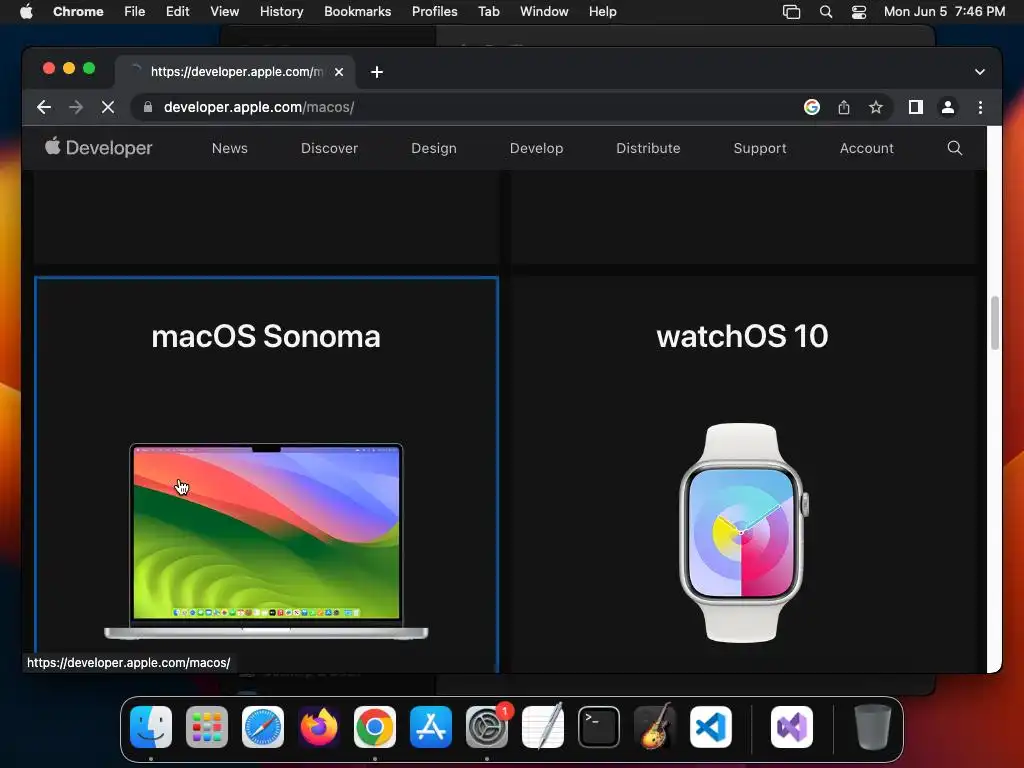Open the Apple menu
This screenshot has width=1024, height=768.
(26, 12)
